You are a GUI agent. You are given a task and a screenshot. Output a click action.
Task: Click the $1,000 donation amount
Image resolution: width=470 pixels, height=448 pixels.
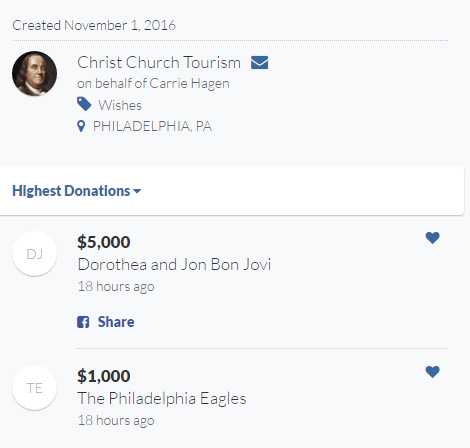pyautogui.click(x=104, y=376)
